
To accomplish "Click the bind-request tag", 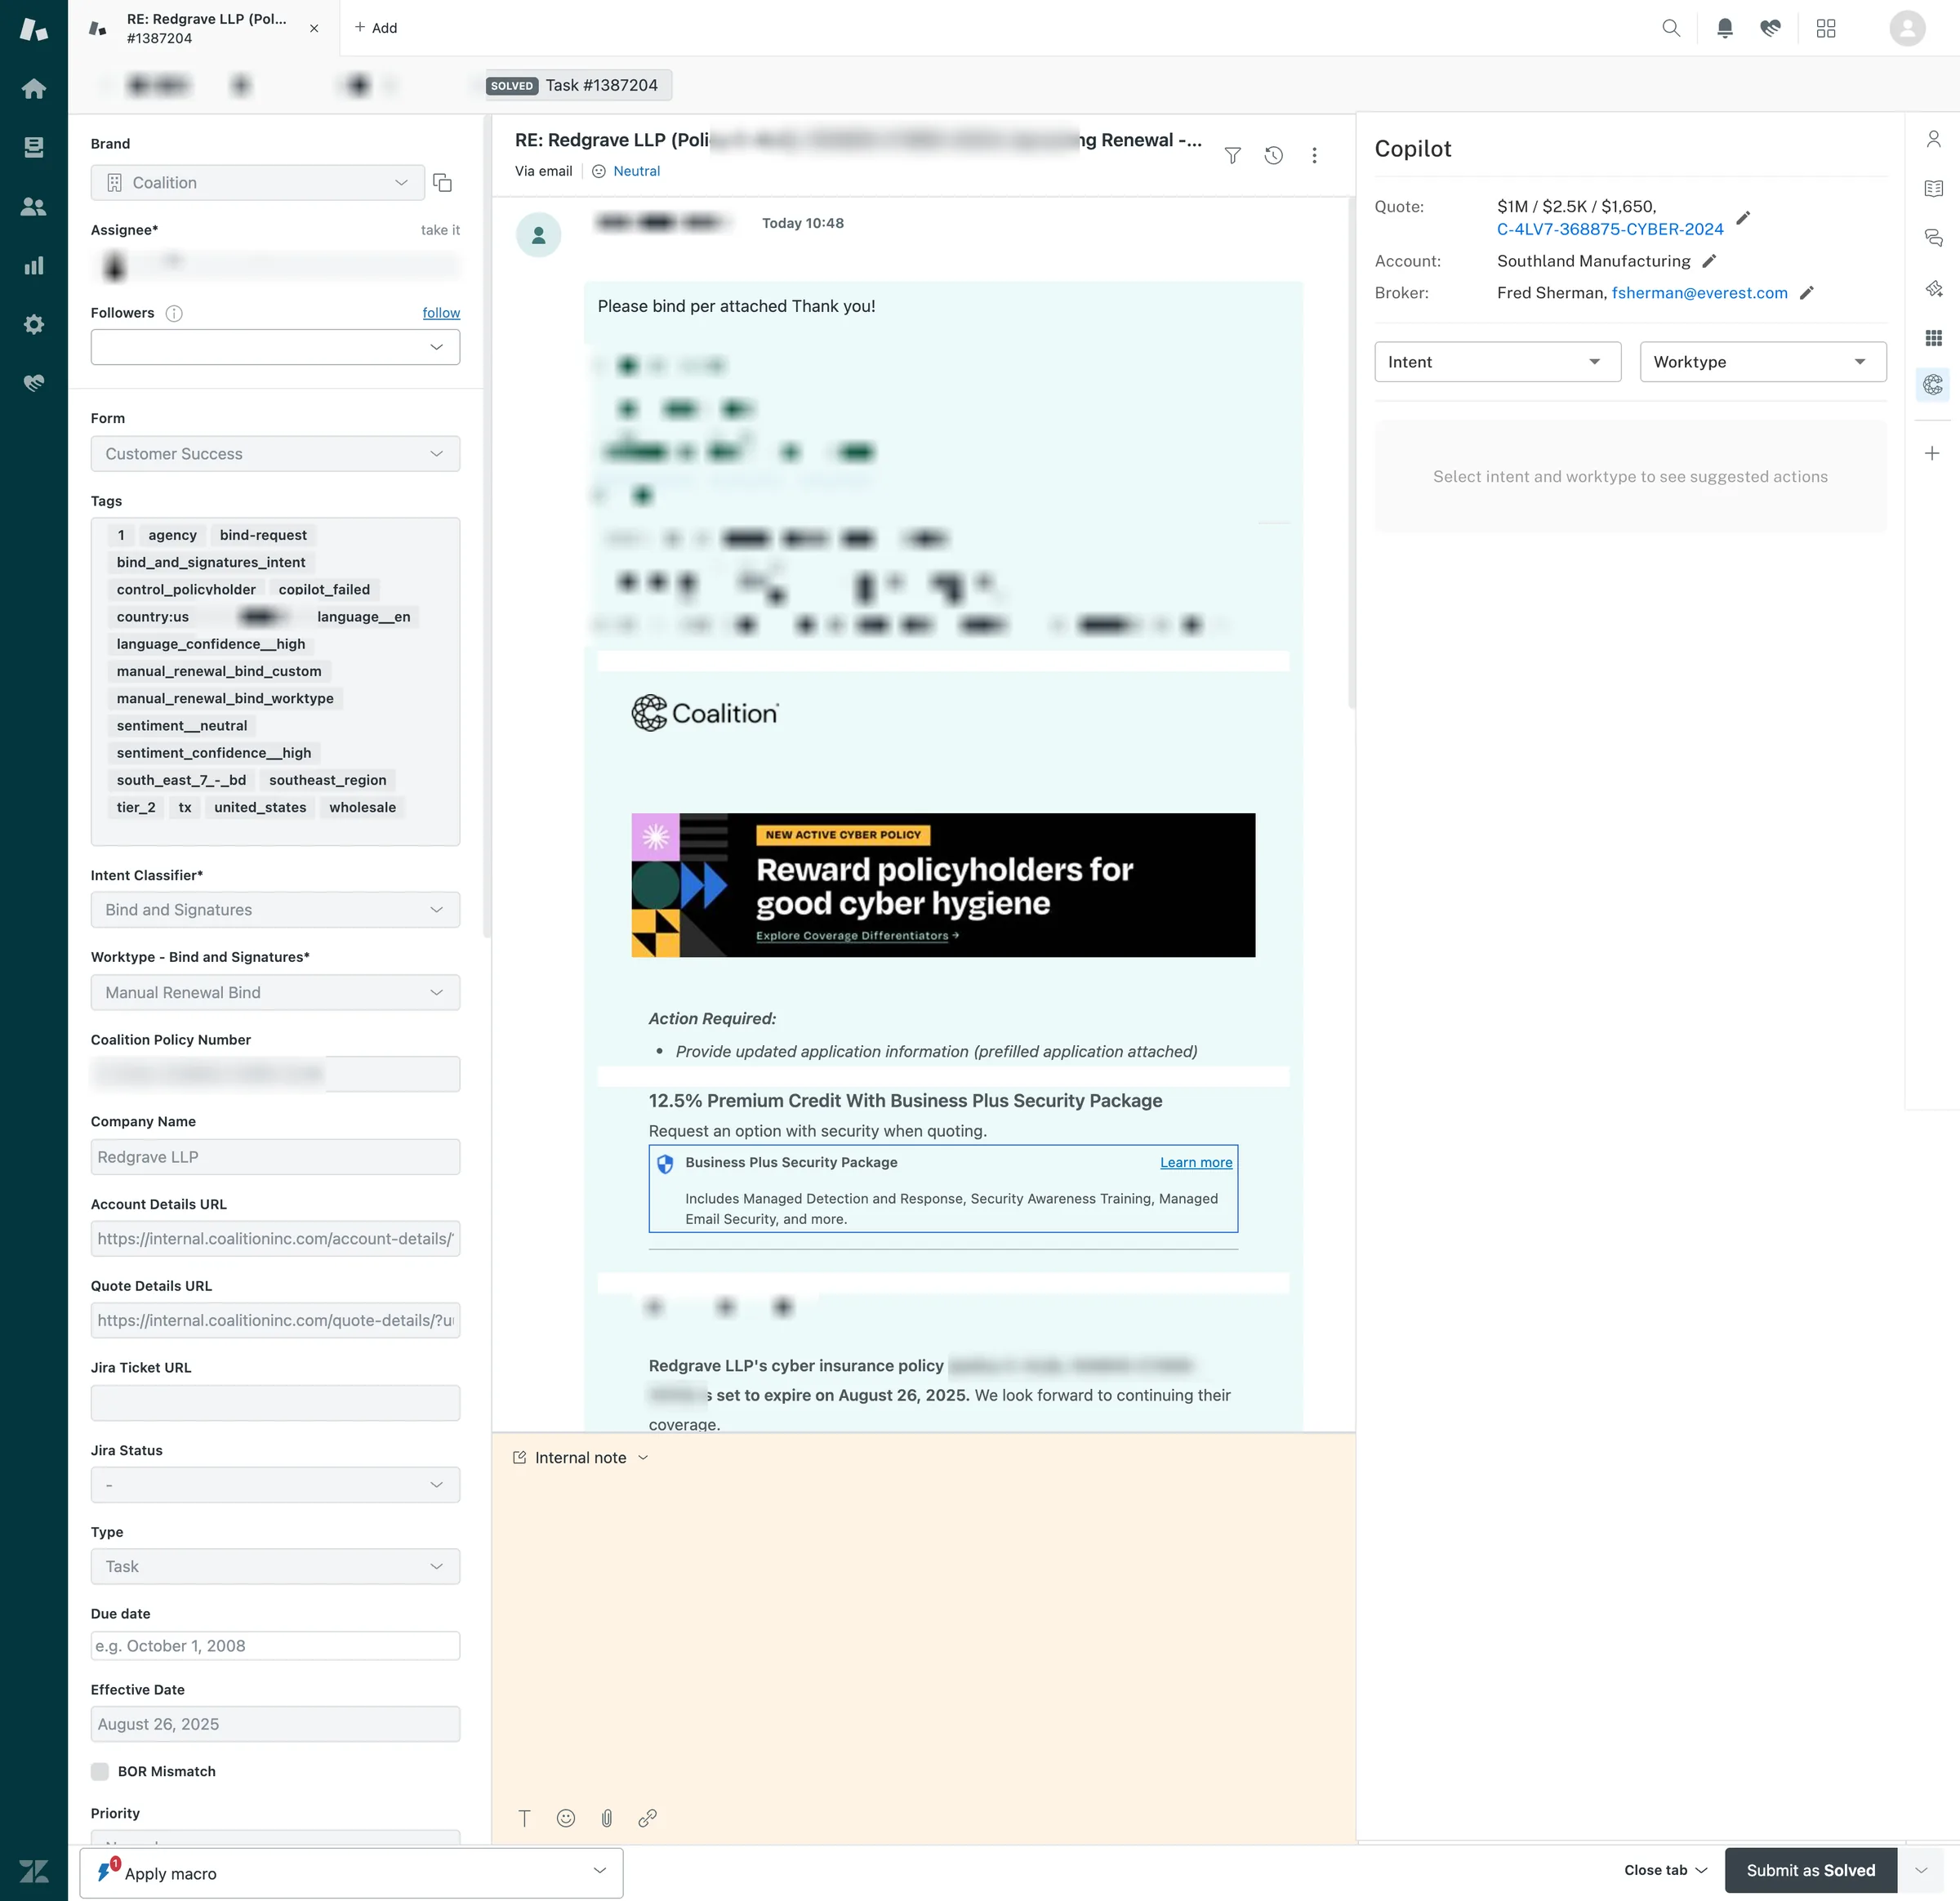I will [x=263, y=535].
